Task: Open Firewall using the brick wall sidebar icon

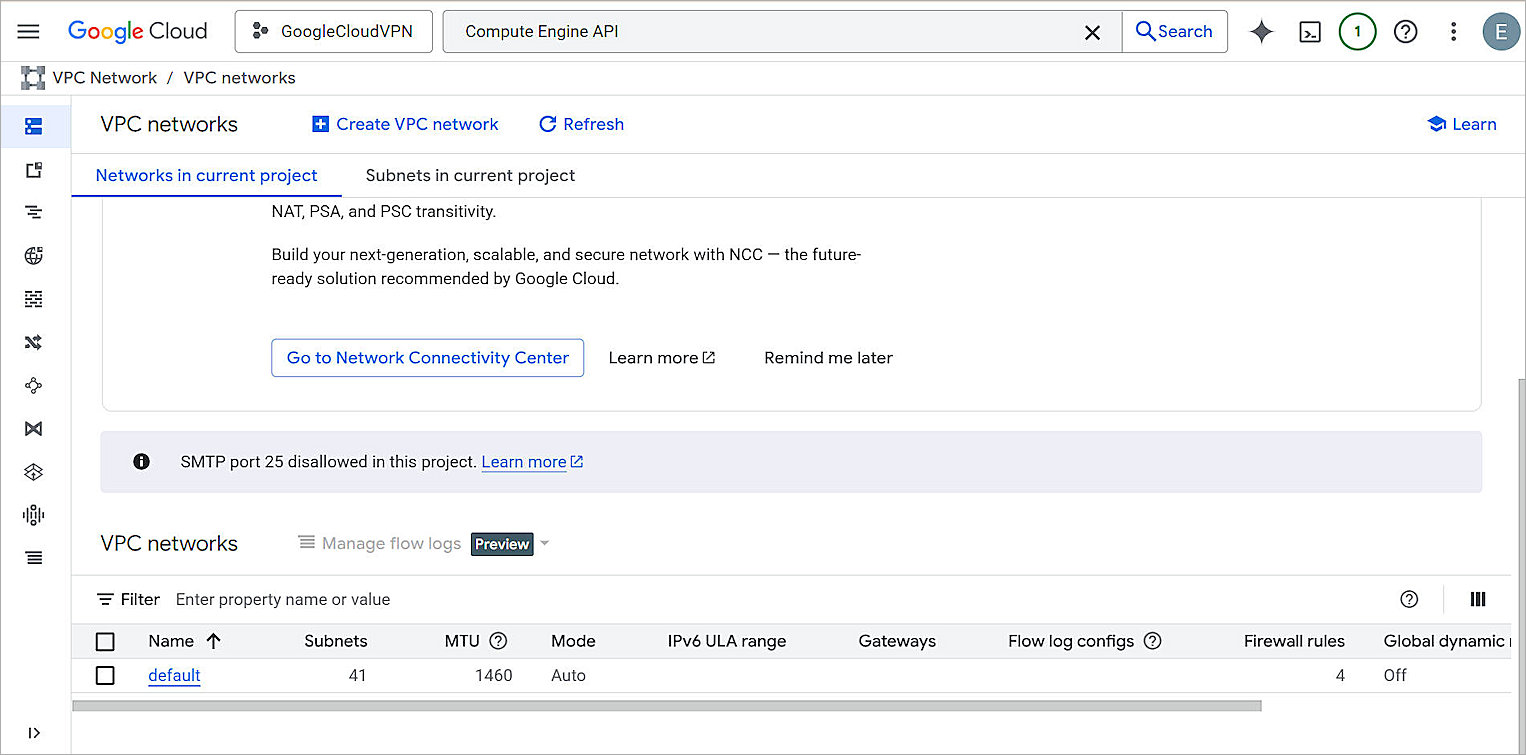Action: [33, 298]
